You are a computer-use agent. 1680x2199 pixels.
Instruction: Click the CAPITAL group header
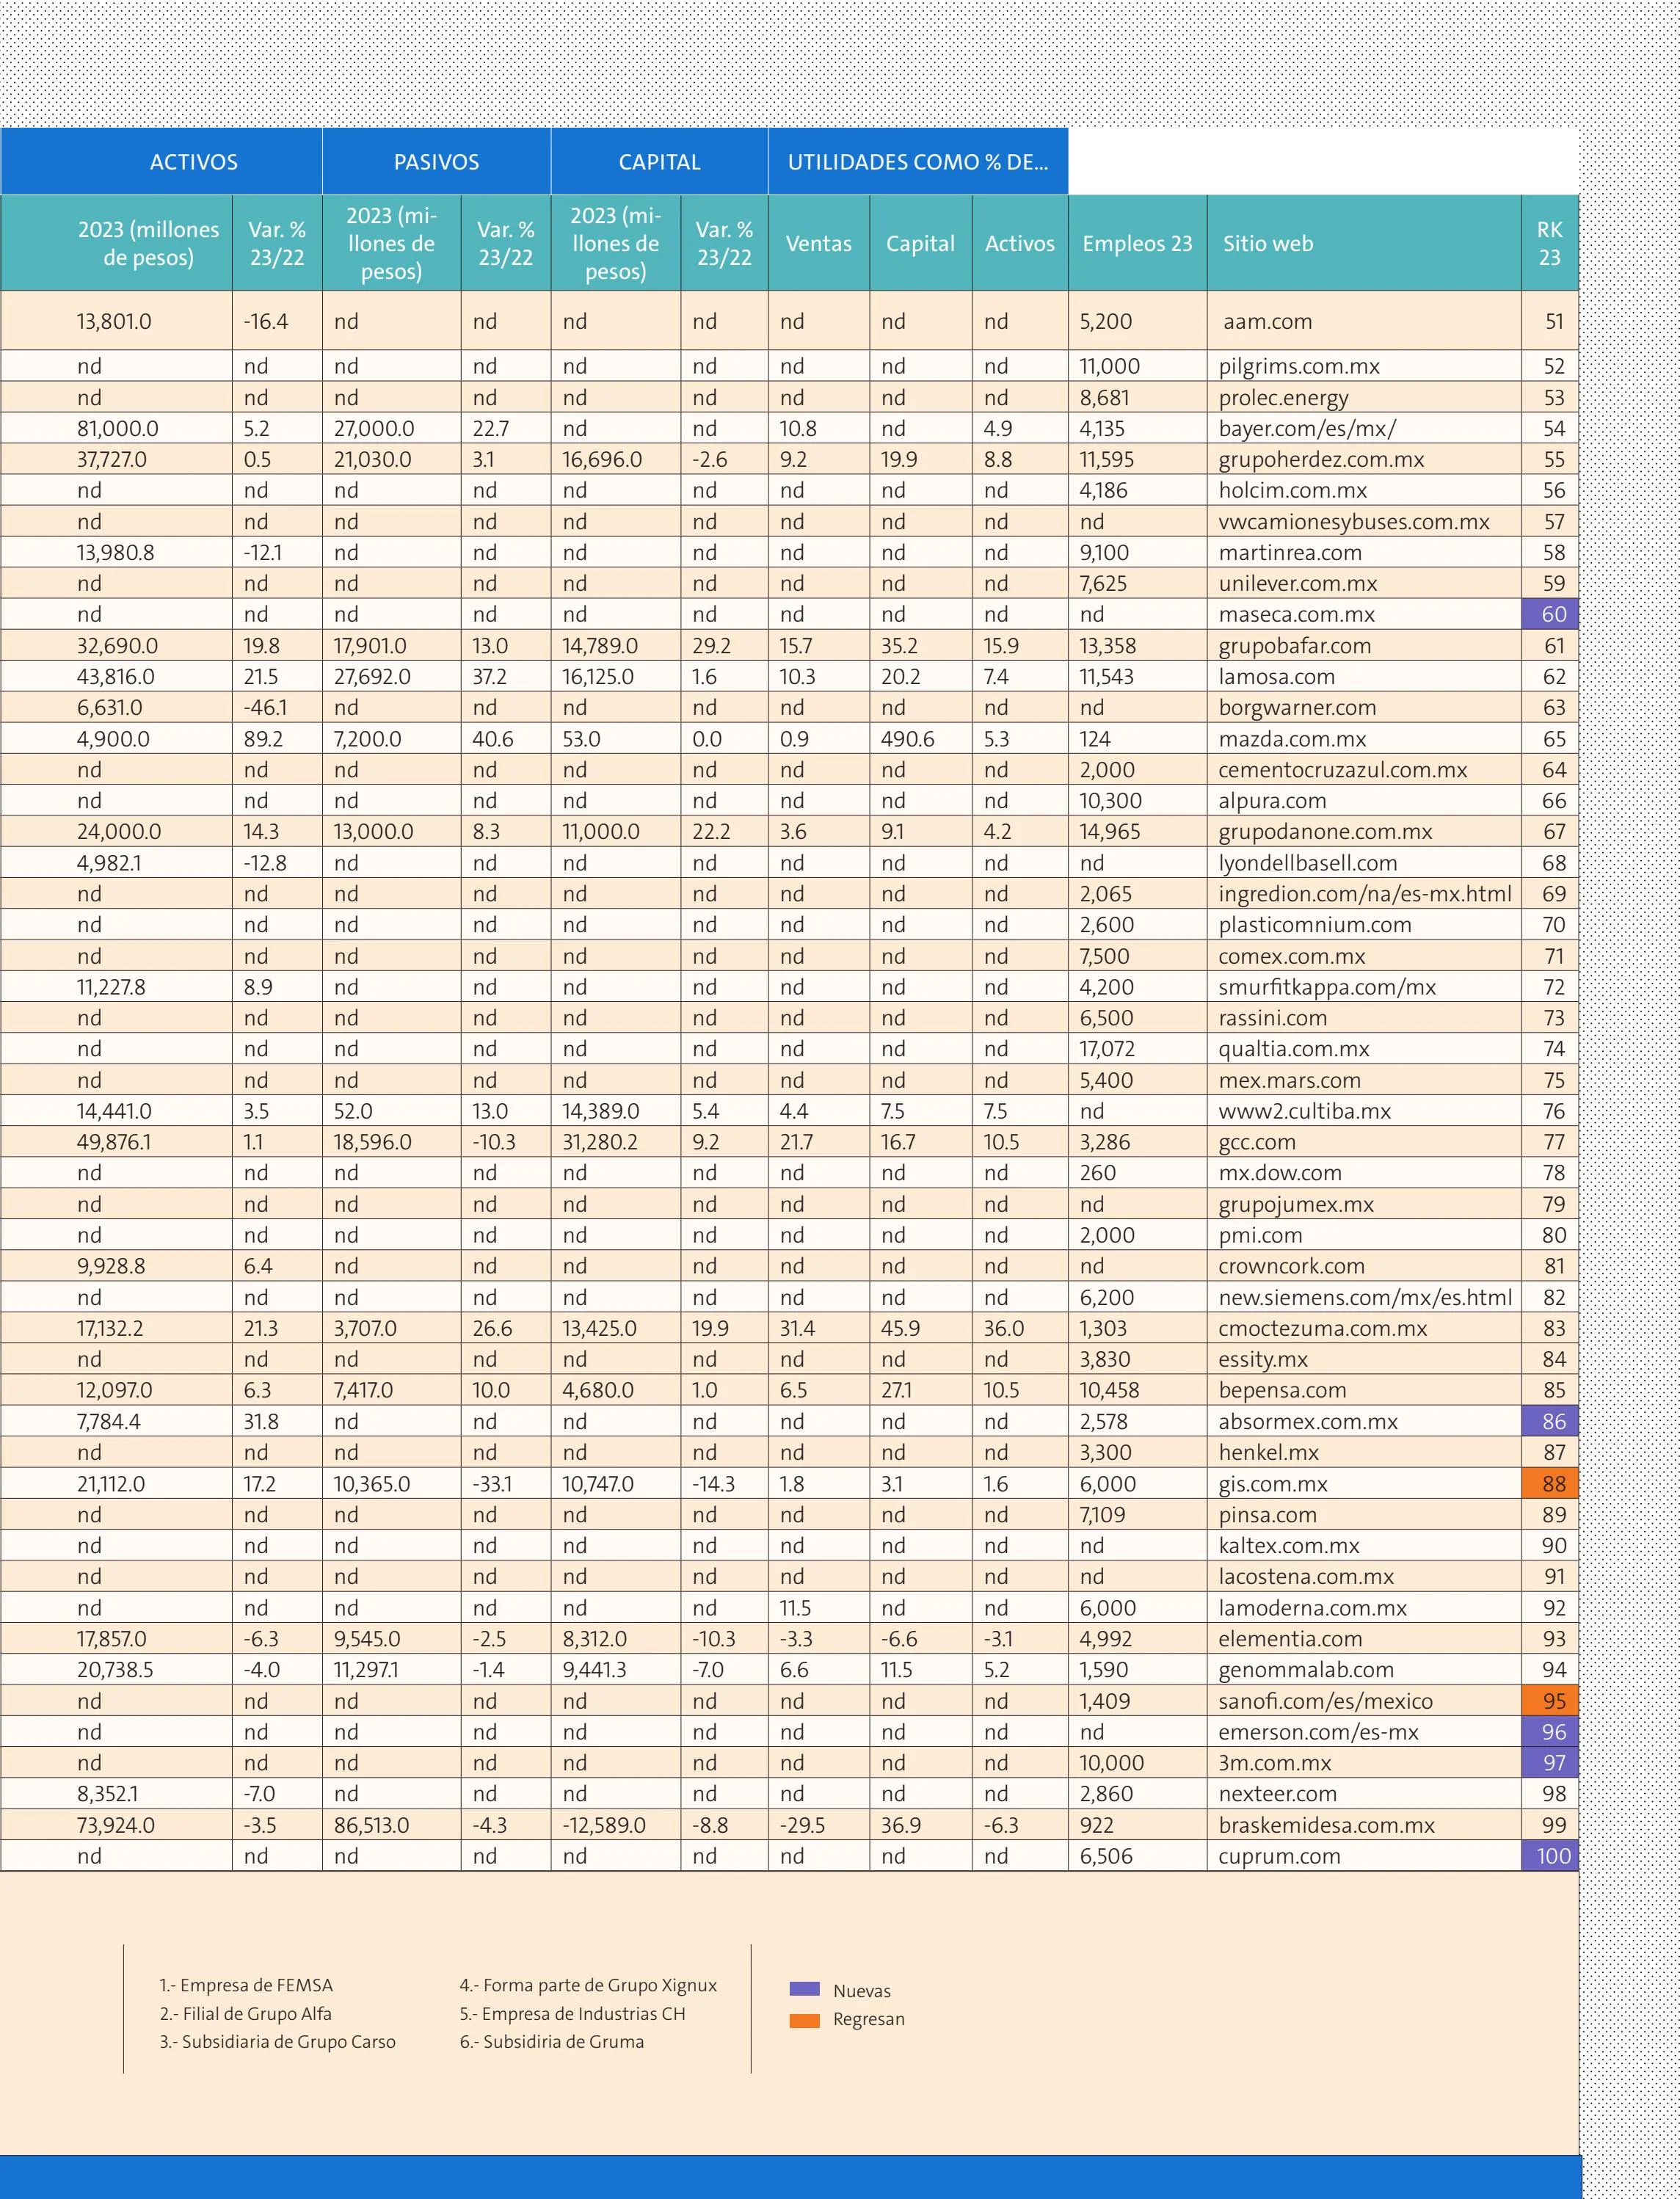pyautogui.click(x=659, y=162)
